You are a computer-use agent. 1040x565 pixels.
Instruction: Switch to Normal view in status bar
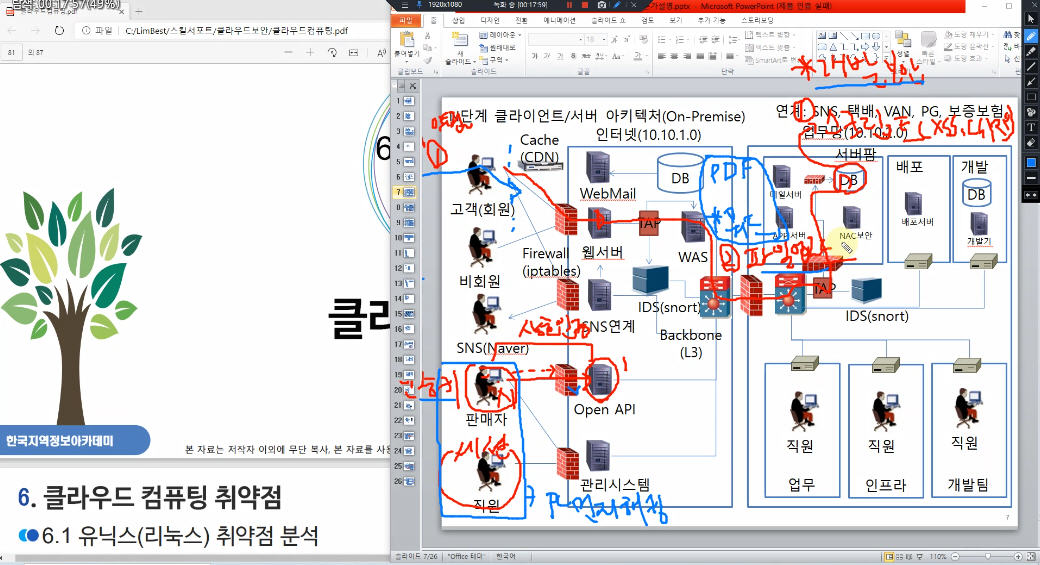(890, 556)
